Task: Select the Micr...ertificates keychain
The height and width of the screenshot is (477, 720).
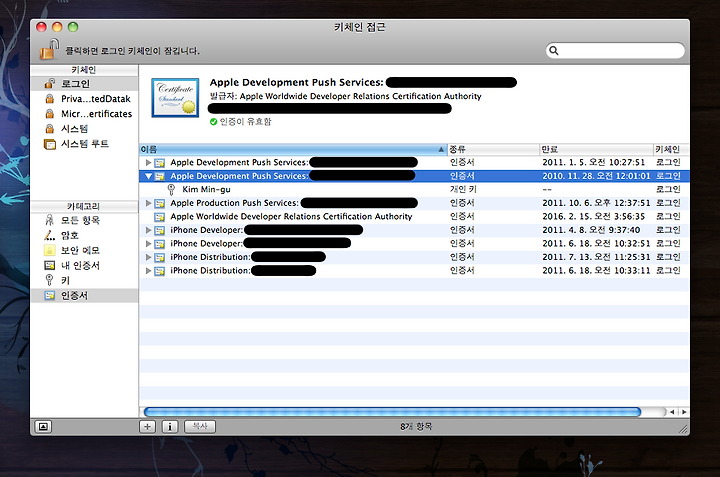Action: click(84, 113)
